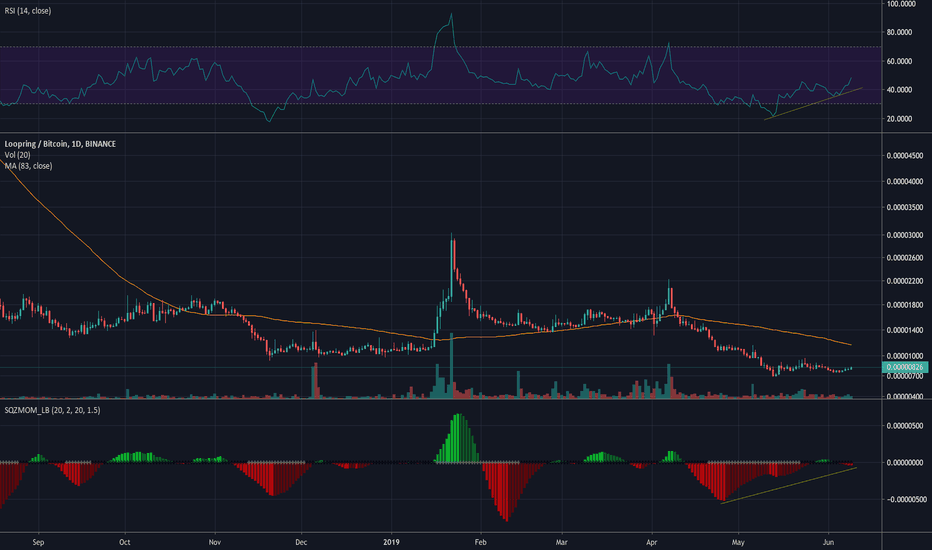The height and width of the screenshot is (550, 932).
Task: Select the Oct label on time axis
Action: 125,542
